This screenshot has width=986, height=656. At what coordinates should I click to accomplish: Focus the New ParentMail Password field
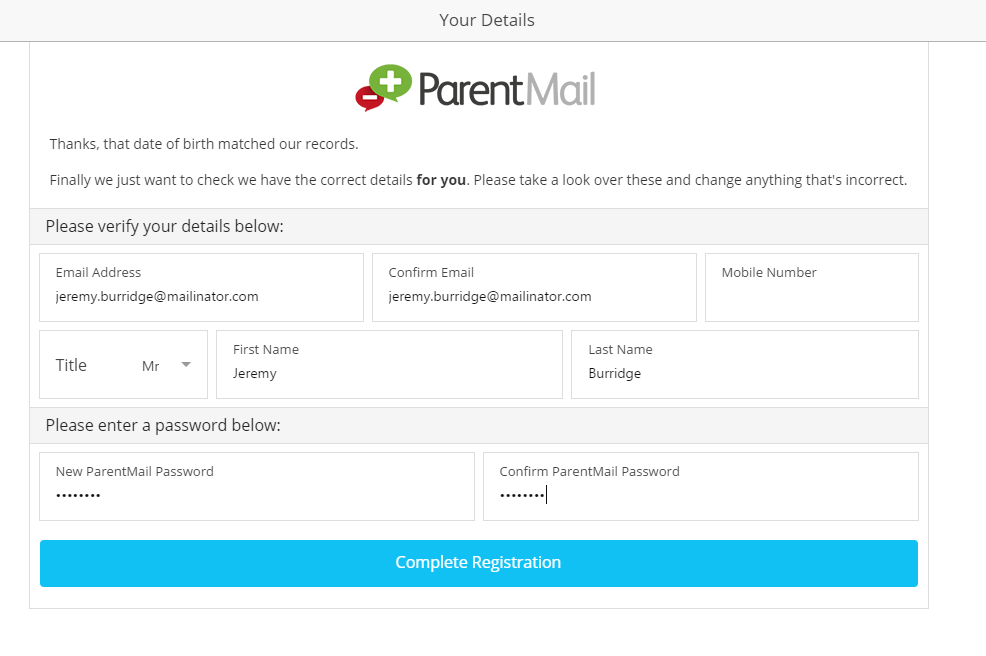click(x=256, y=495)
